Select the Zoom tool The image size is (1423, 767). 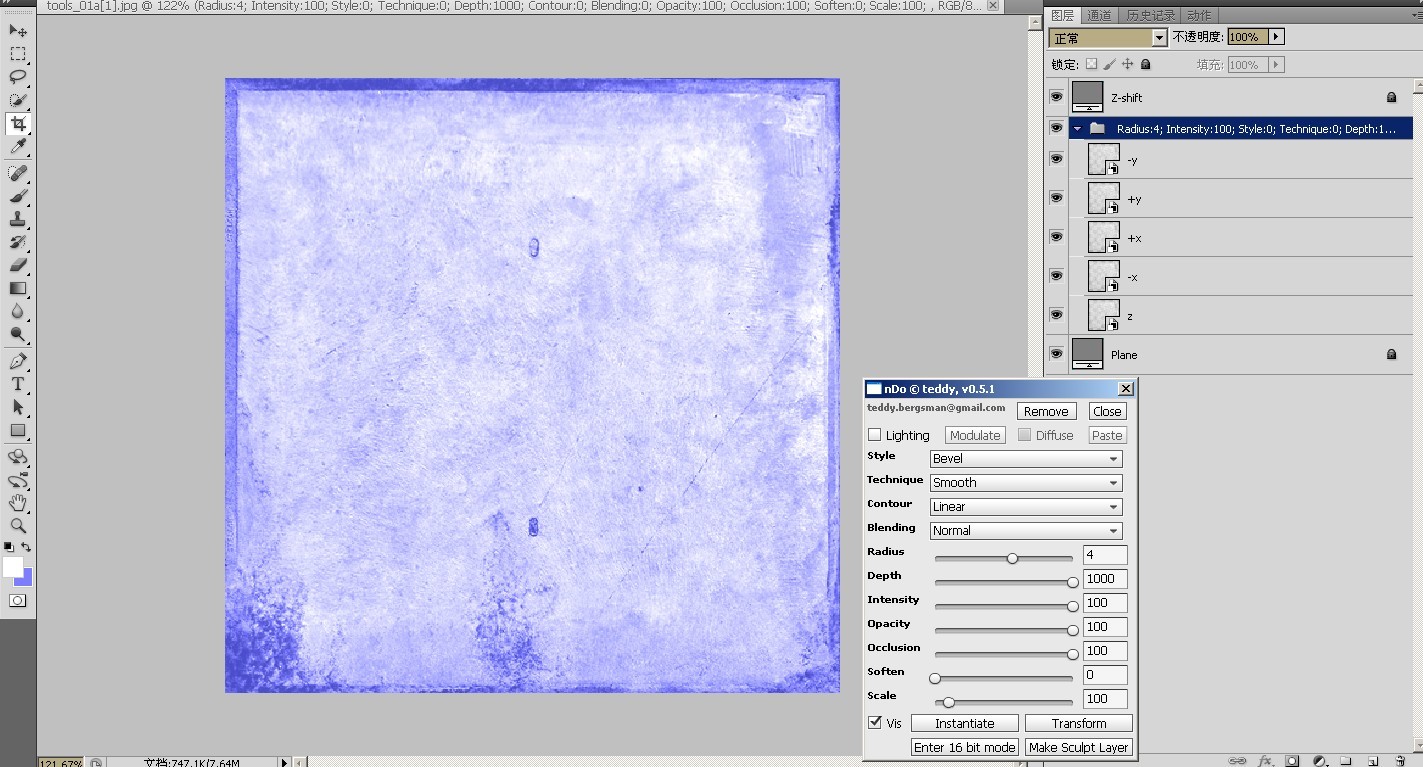18,526
